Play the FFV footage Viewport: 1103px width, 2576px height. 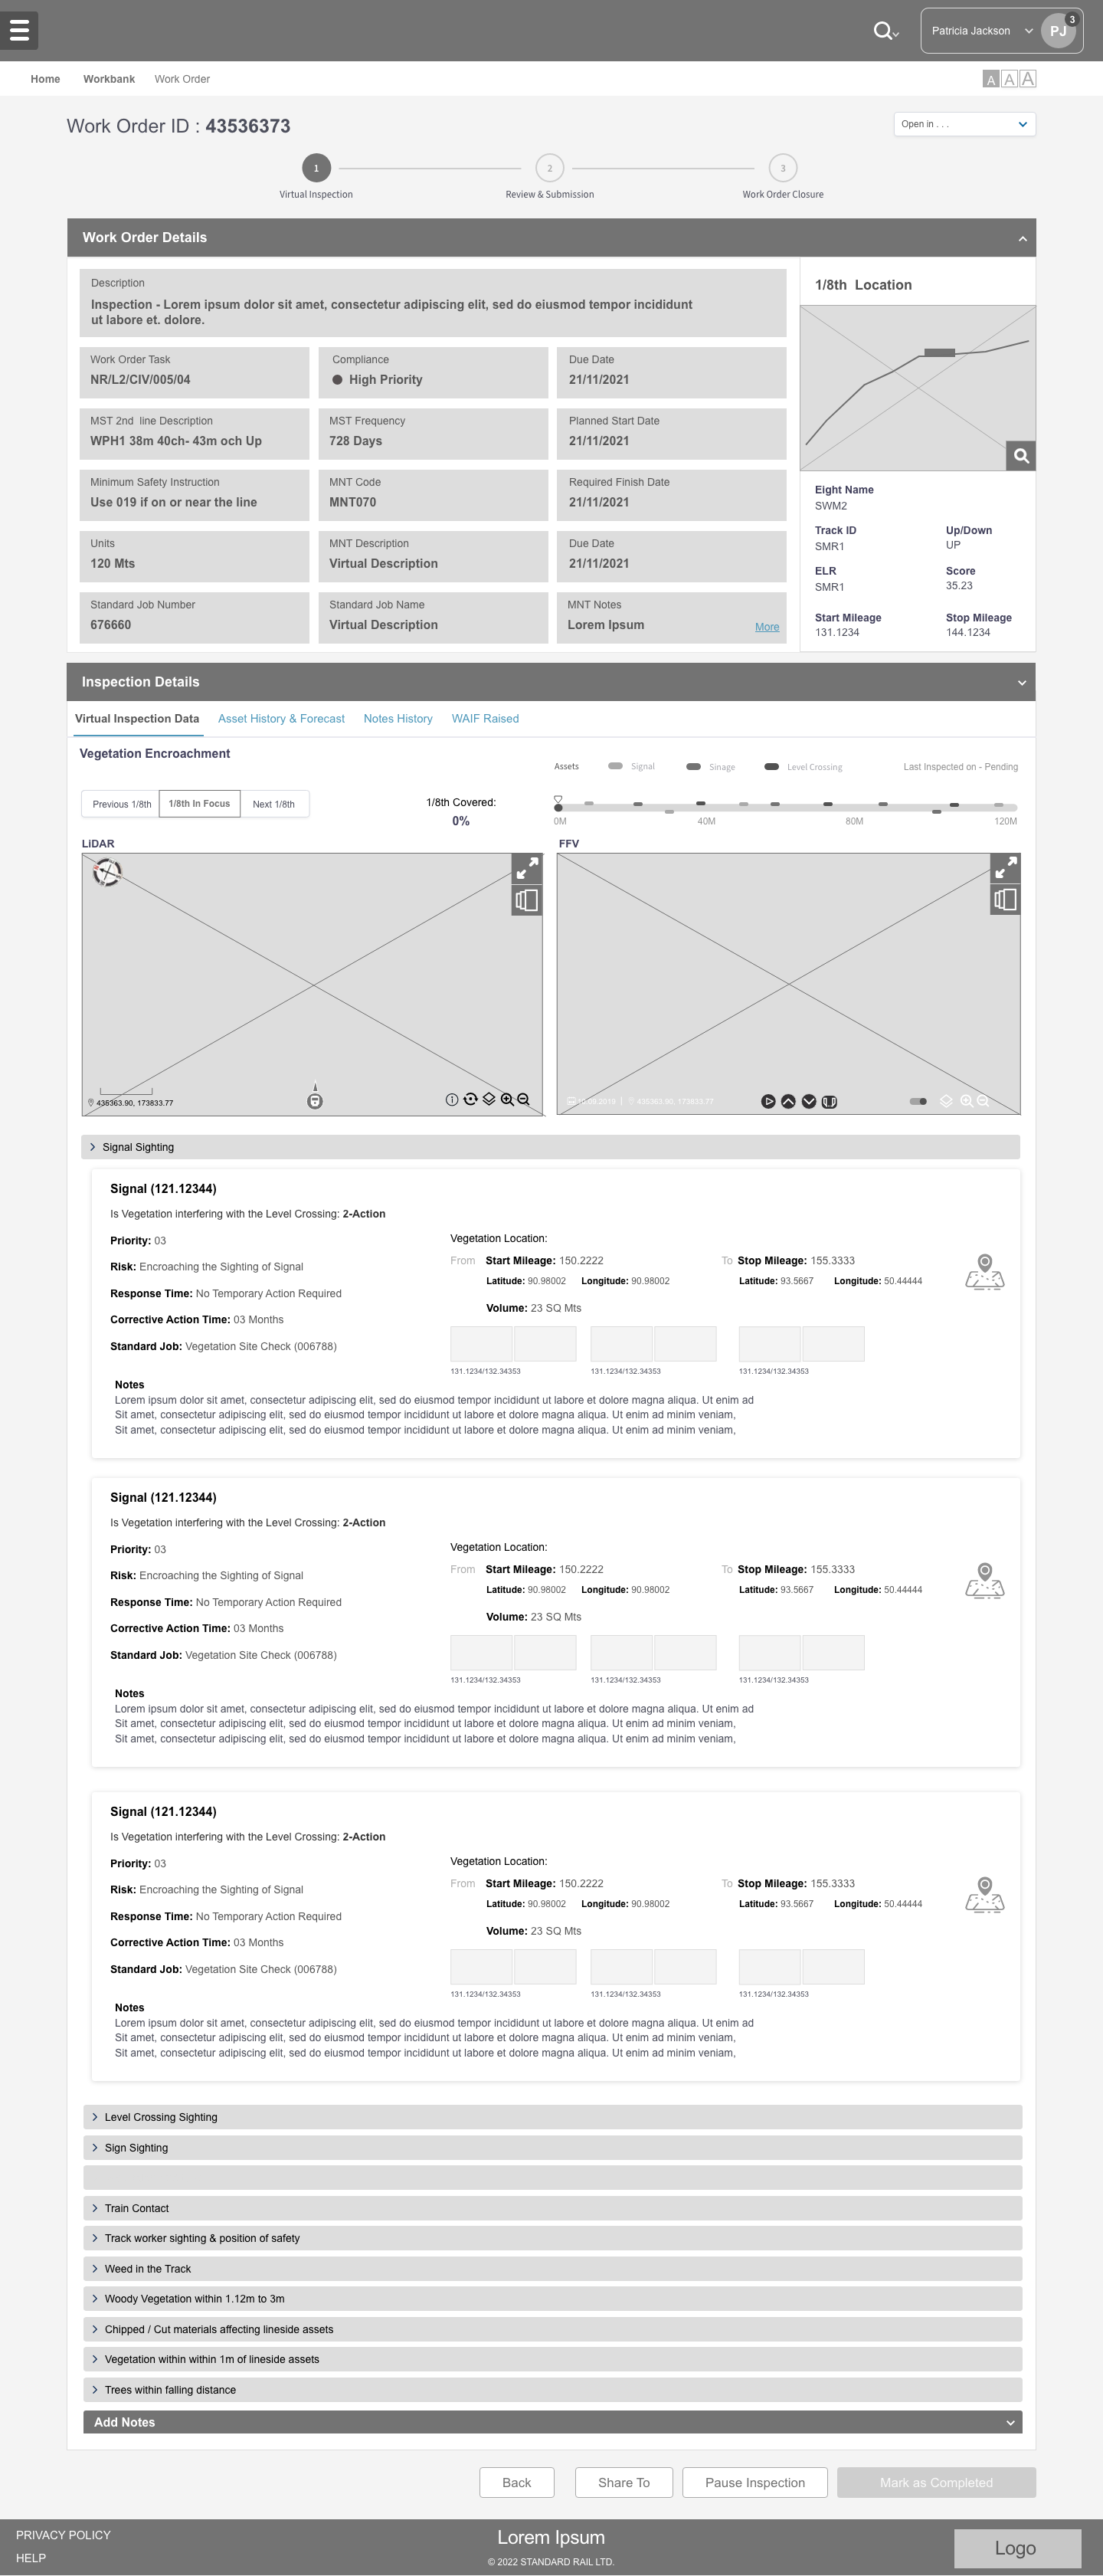(x=768, y=1102)
